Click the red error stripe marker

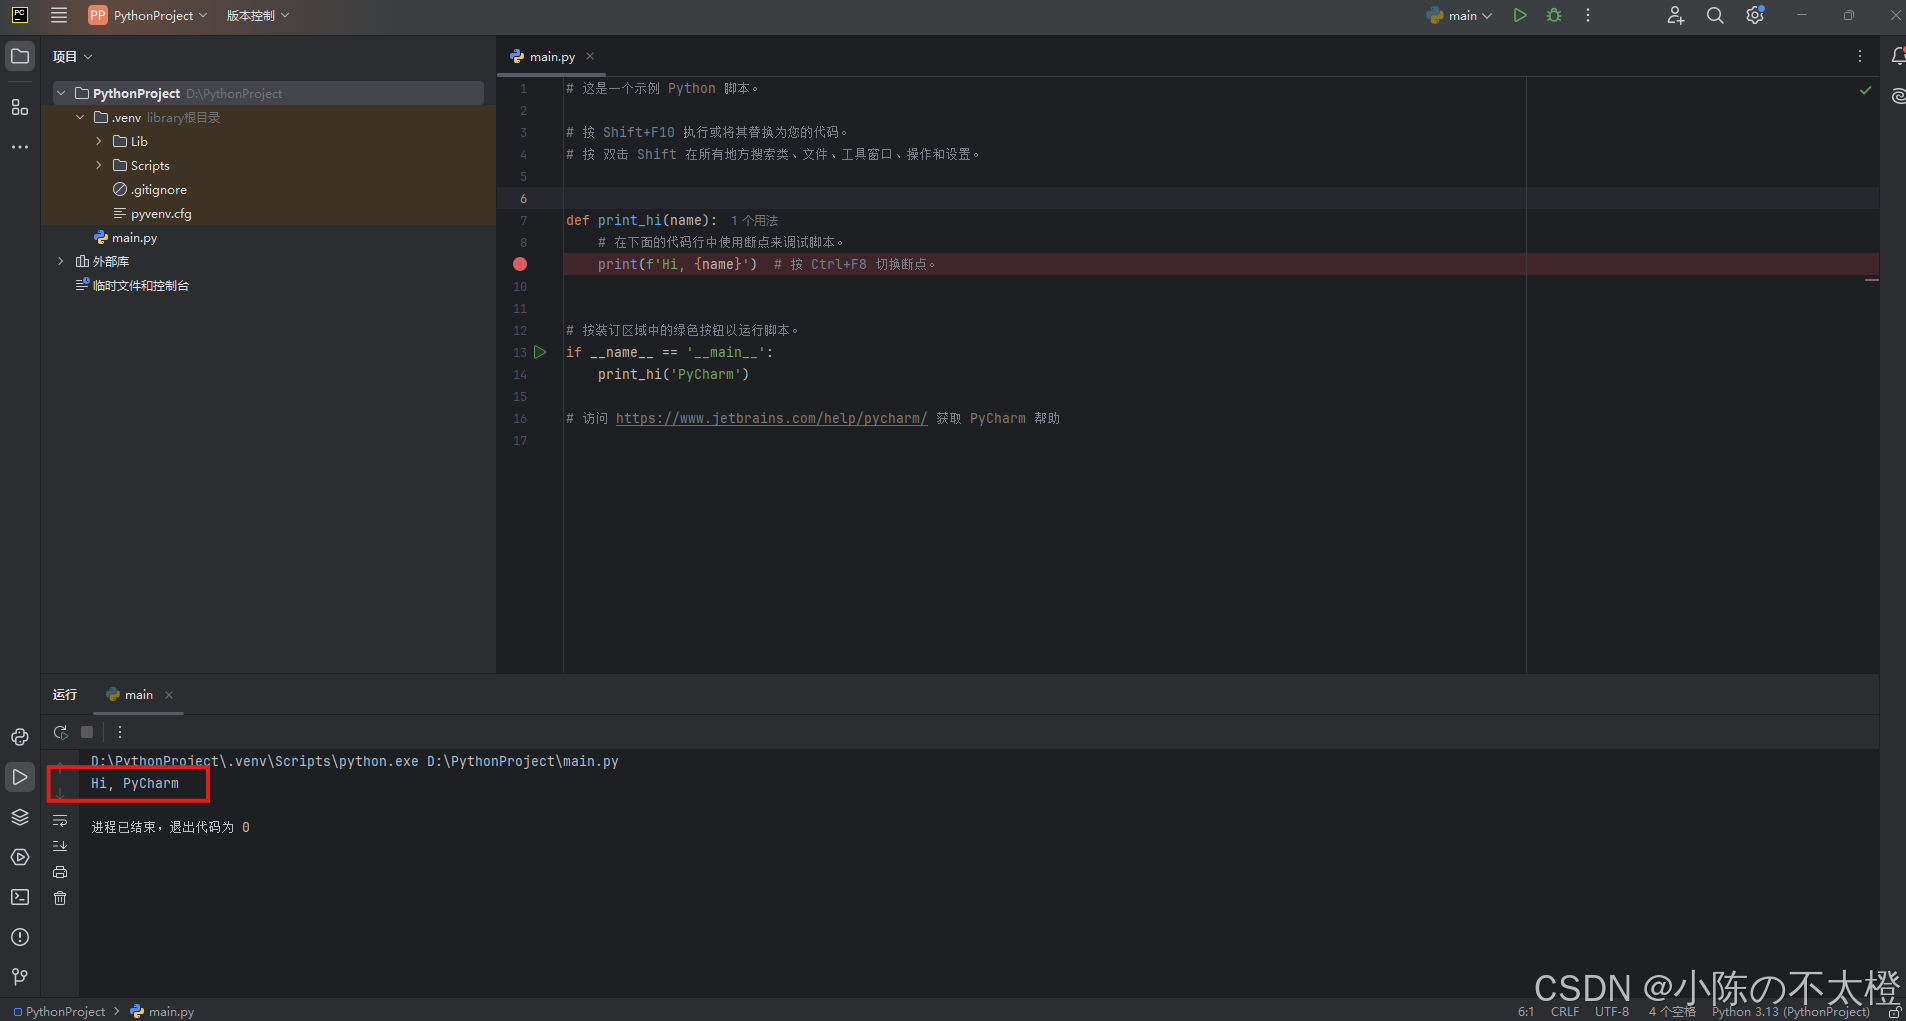1872,280
